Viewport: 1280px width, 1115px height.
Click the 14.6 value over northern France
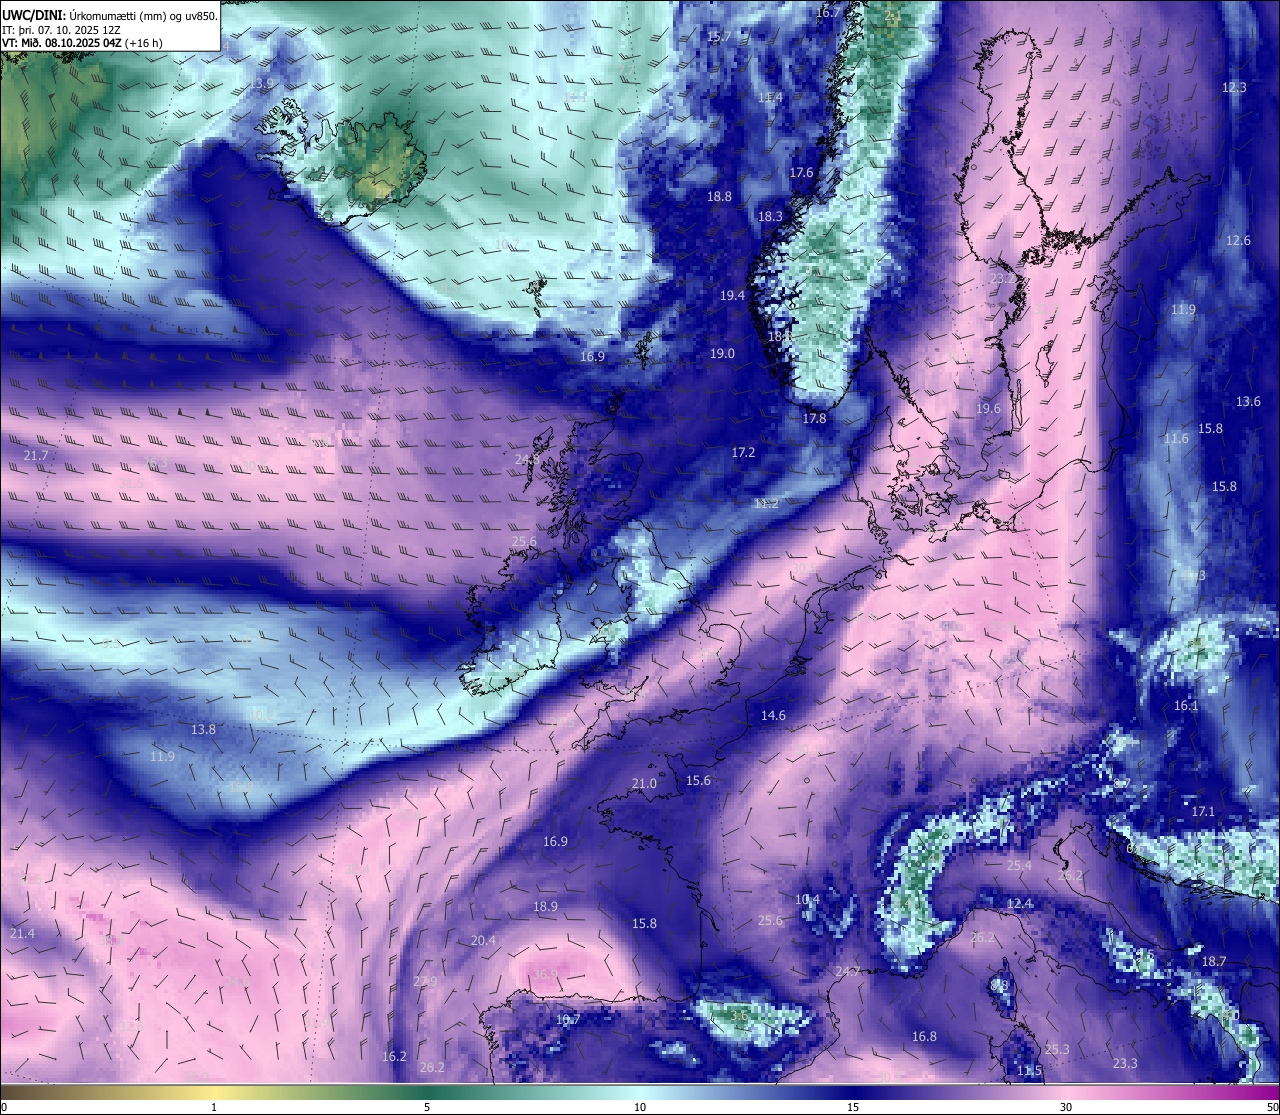773,716
